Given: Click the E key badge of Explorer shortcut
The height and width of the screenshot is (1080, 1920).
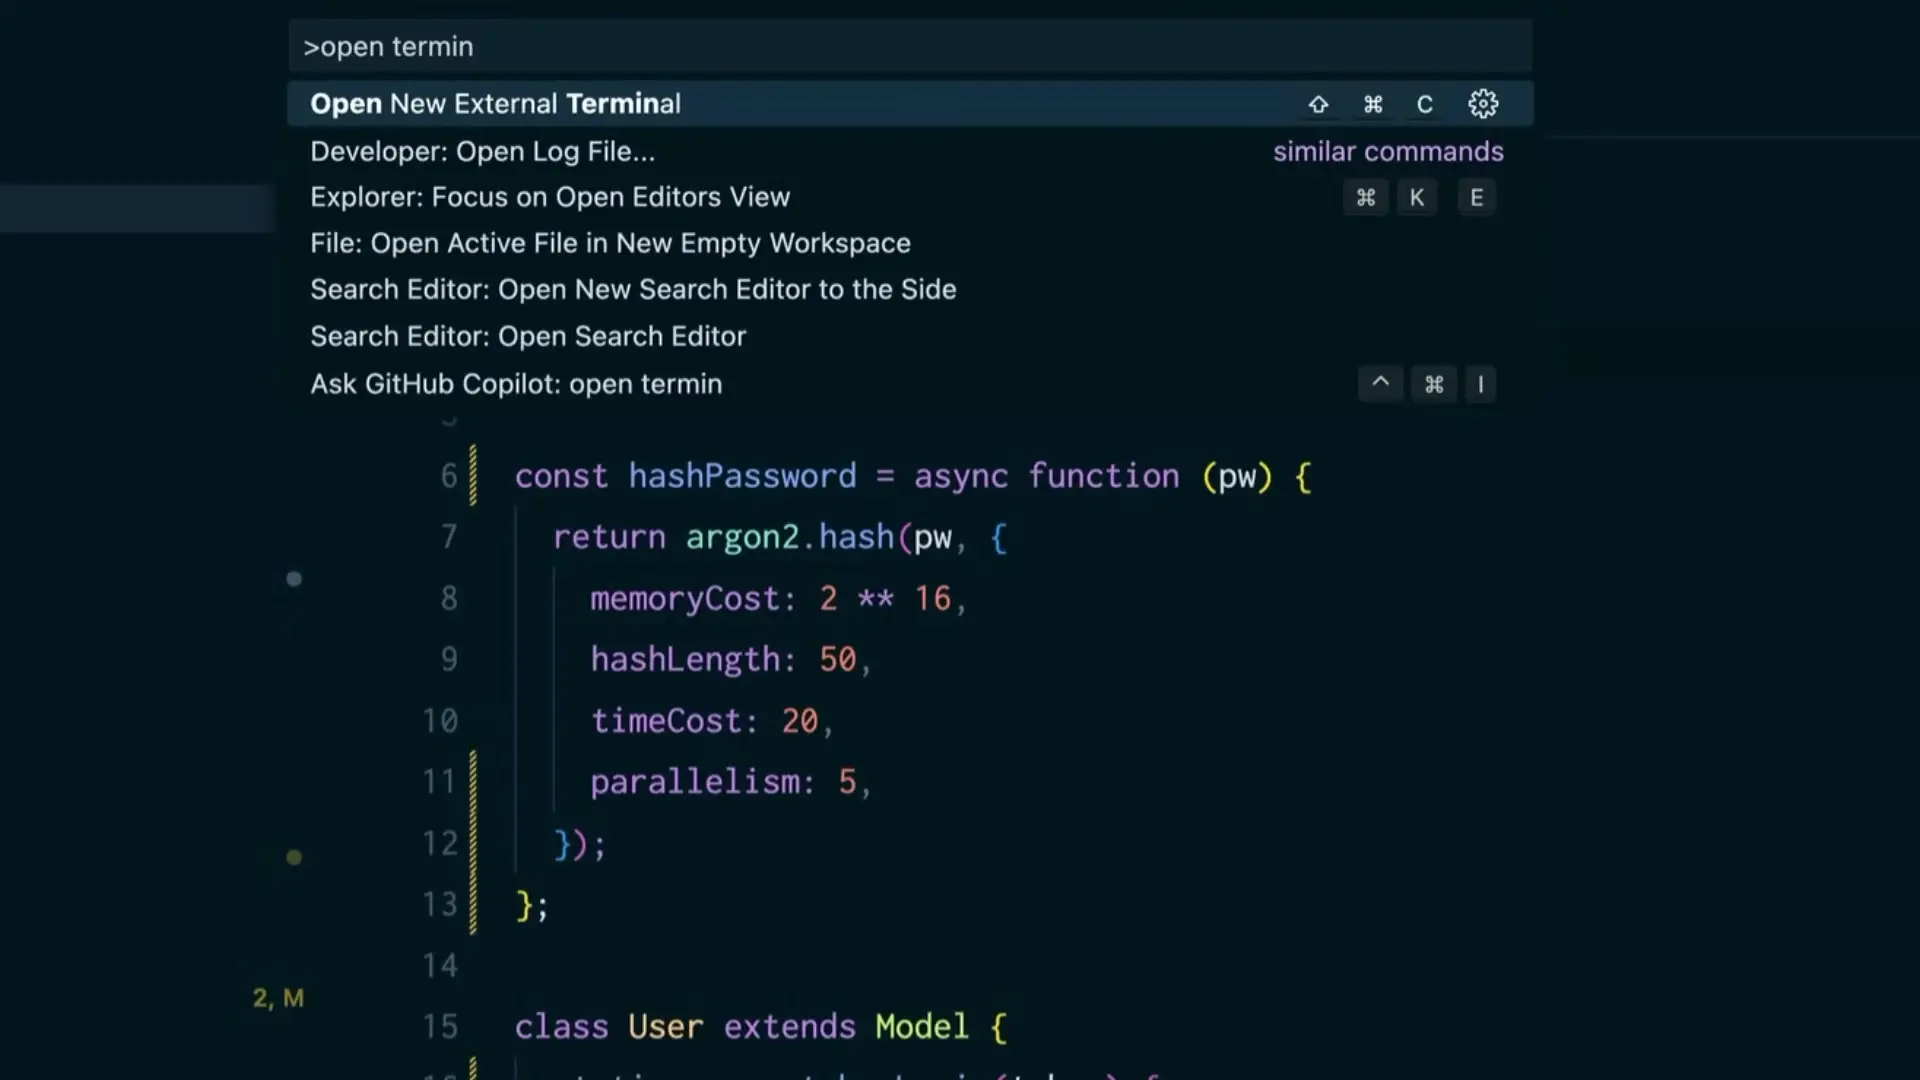Looking at the screenshot, I should point(1477,198).
